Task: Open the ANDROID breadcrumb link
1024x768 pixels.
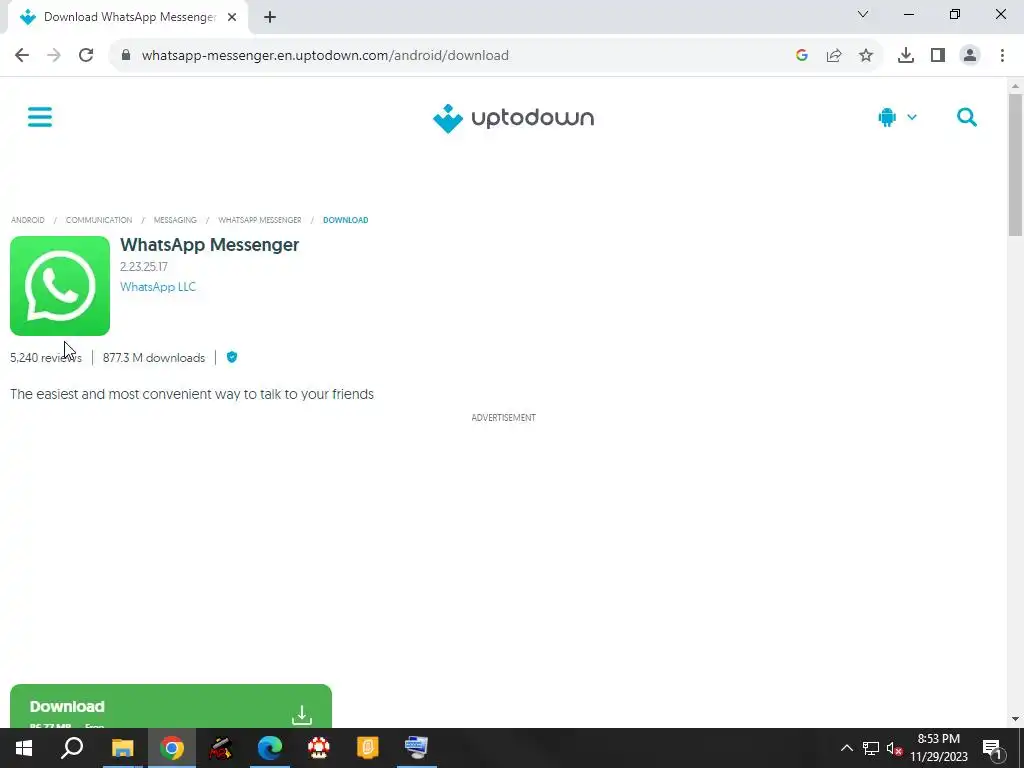Action: pyautogui.click(x=27, y=220)
